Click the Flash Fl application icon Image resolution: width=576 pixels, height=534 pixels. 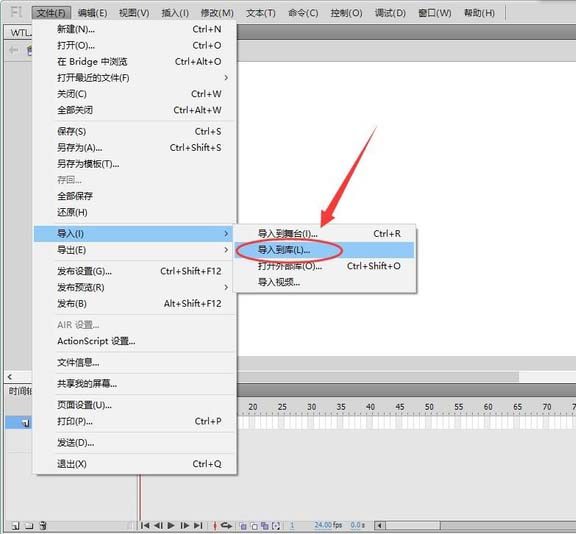pyautogui.click(x=16, y=12)
